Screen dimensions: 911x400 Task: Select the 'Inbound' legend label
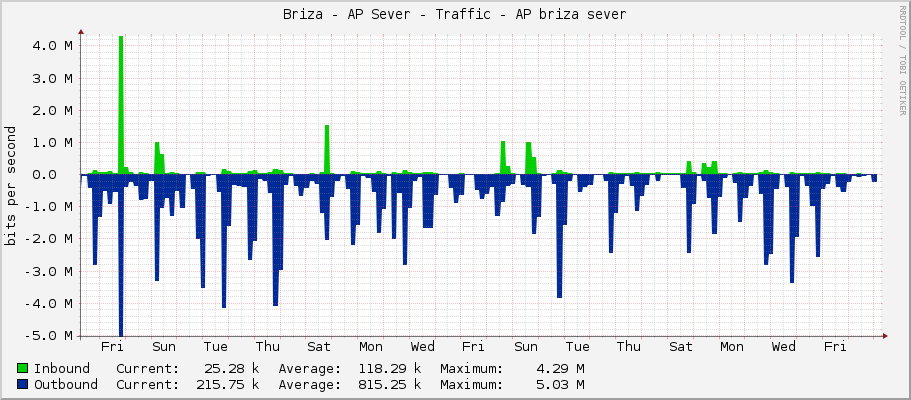pos(62,369)
